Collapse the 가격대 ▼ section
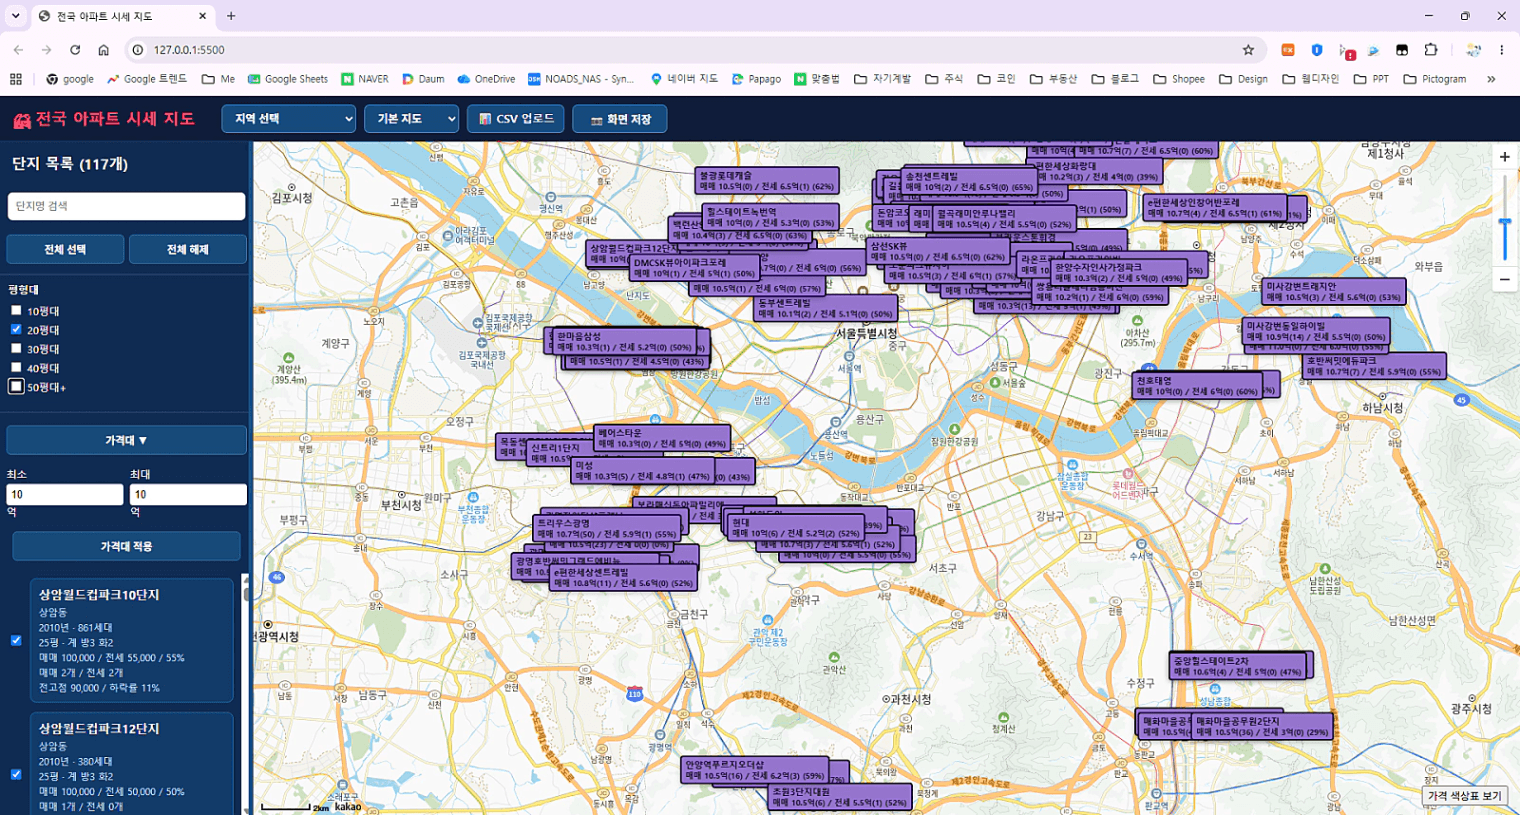1520x815 pixels. coord(126,440)
